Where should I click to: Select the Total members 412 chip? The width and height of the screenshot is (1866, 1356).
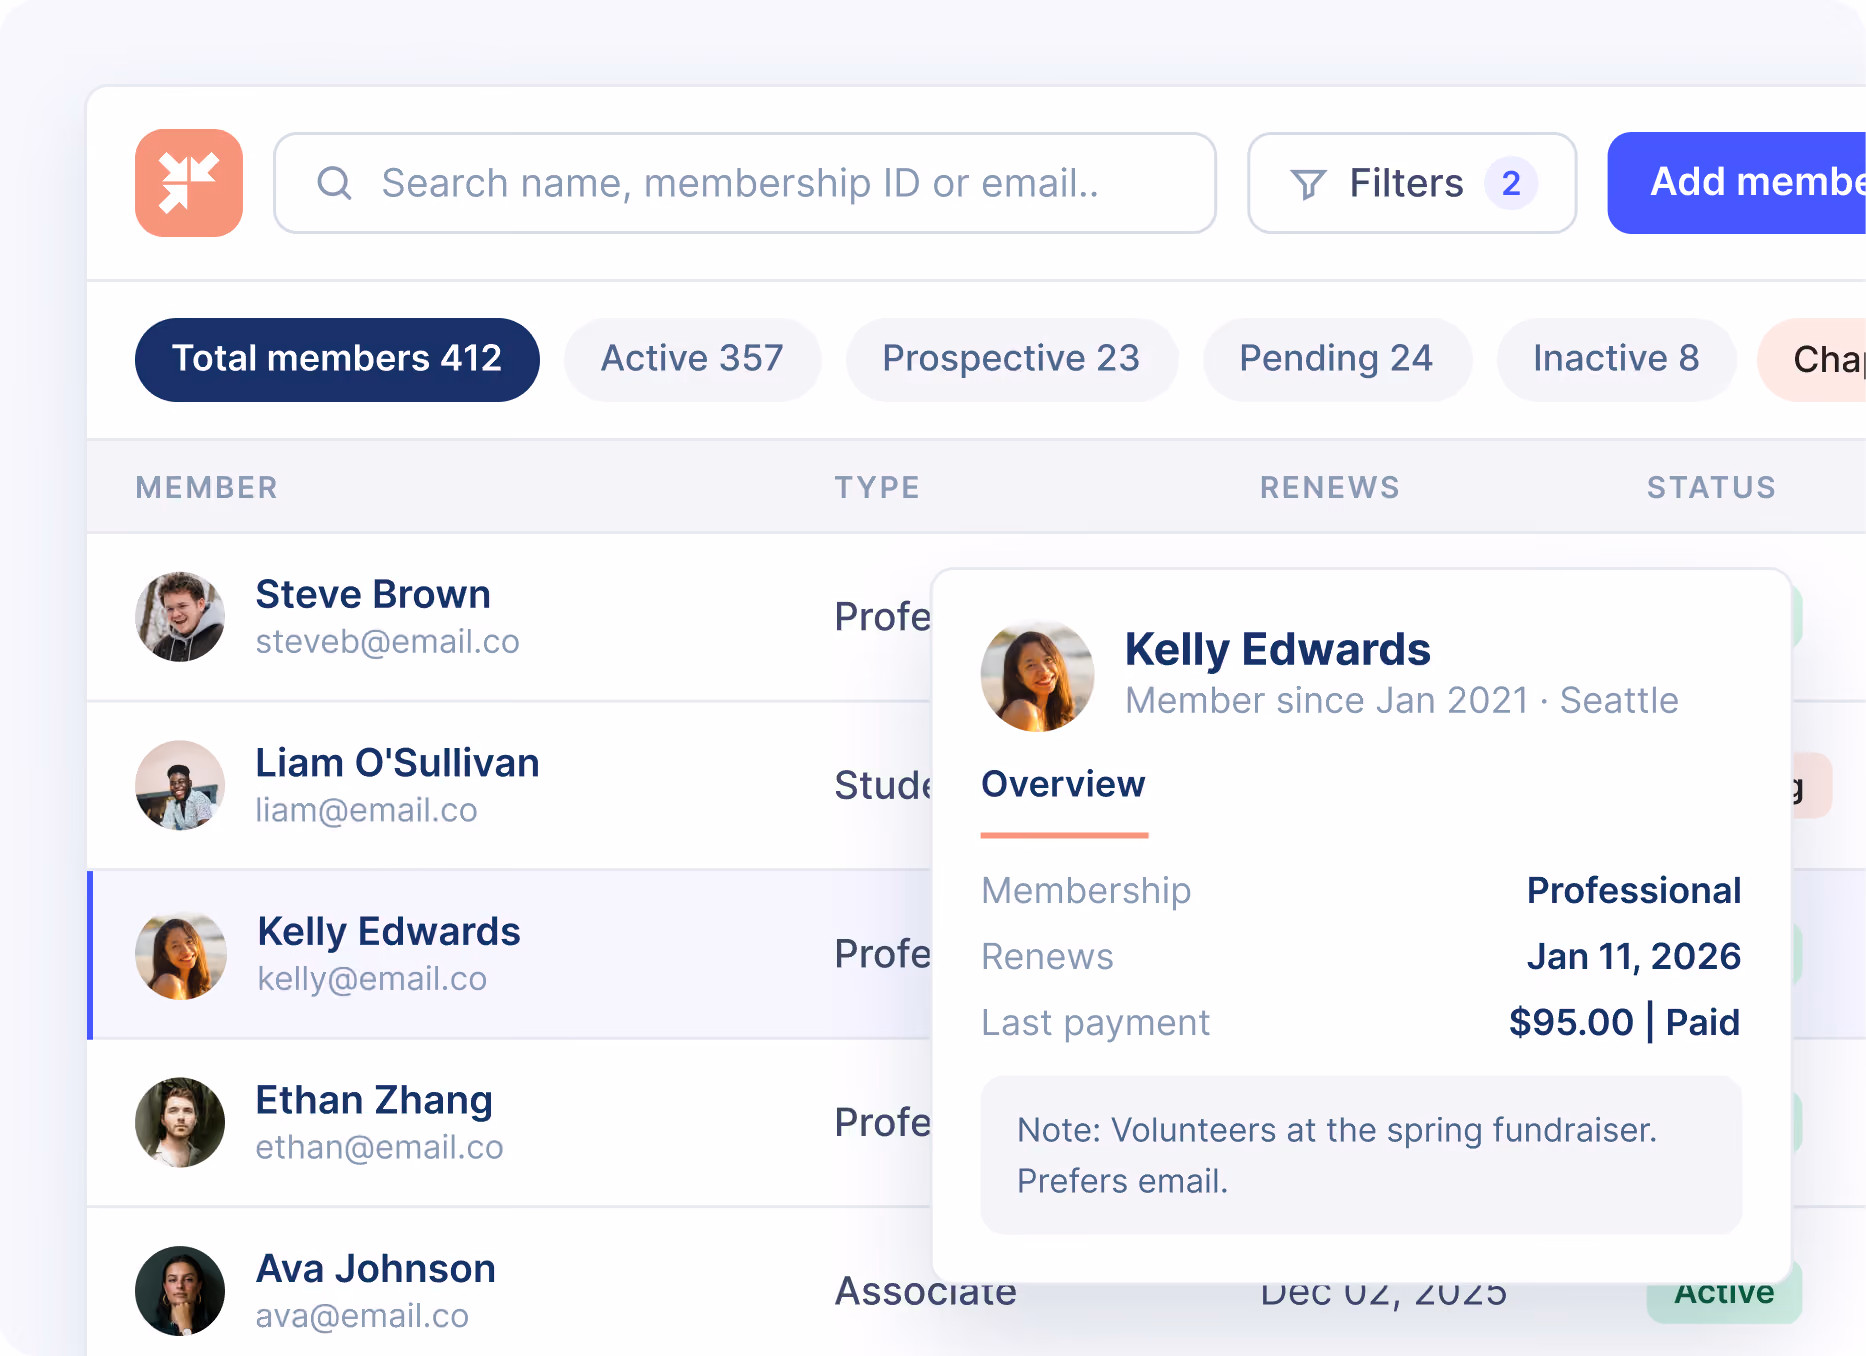(x=337, y=360)
